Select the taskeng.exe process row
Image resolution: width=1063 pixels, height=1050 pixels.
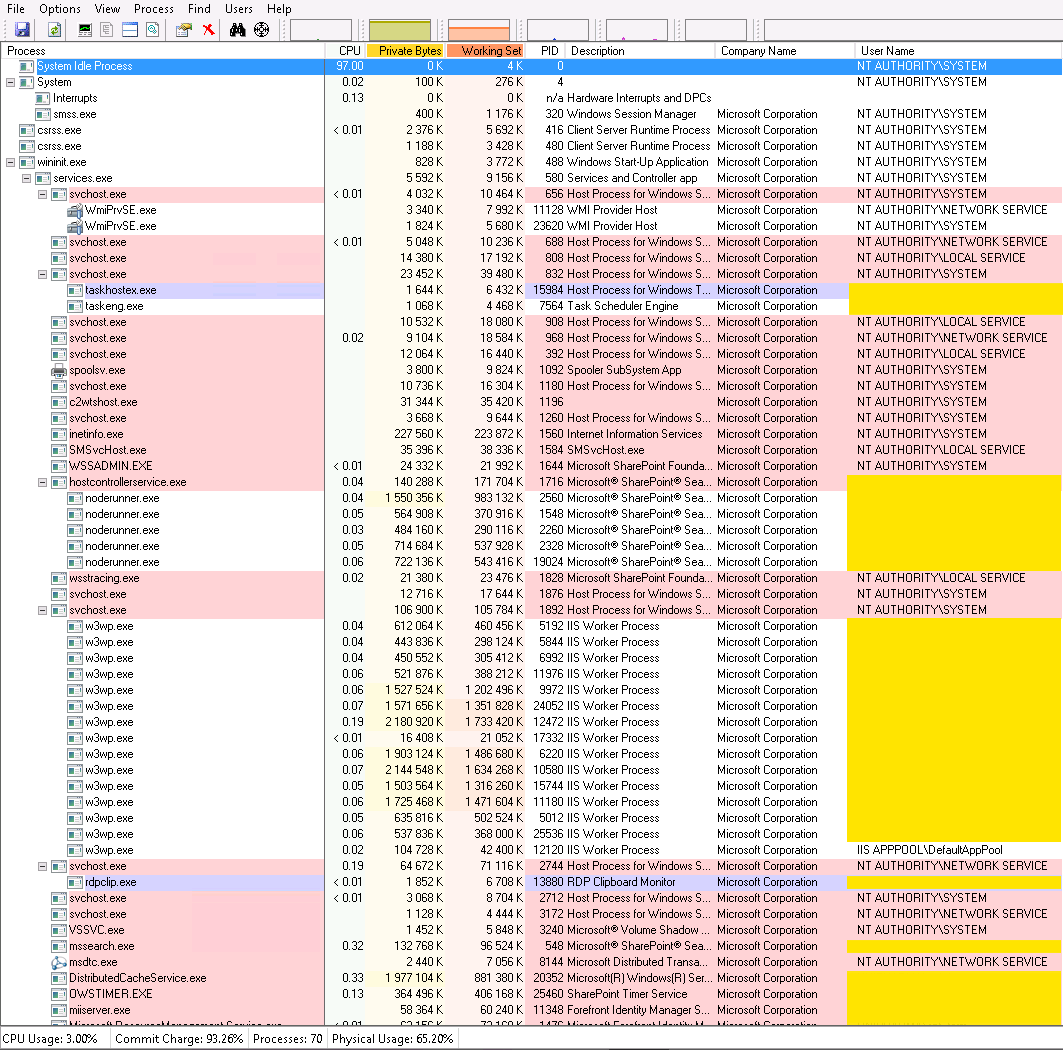click(531, 306)
